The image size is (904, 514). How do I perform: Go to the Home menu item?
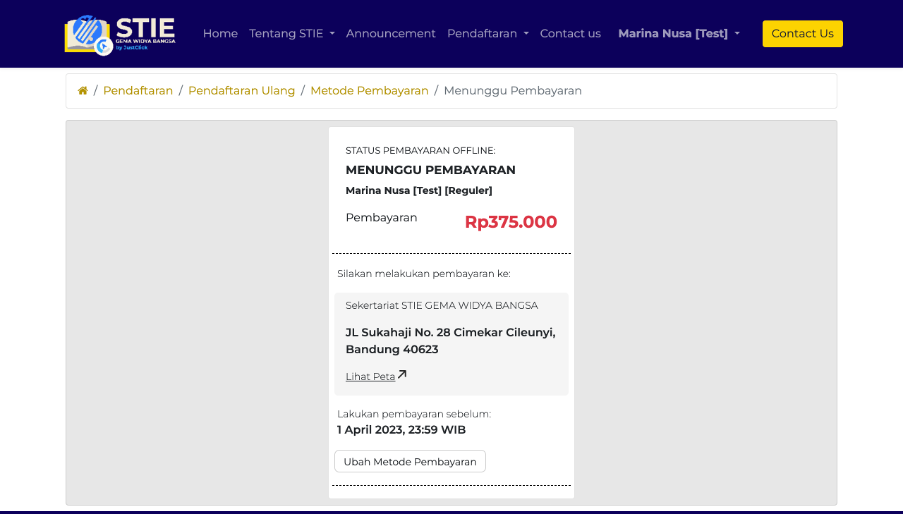[x=220, y=34]
